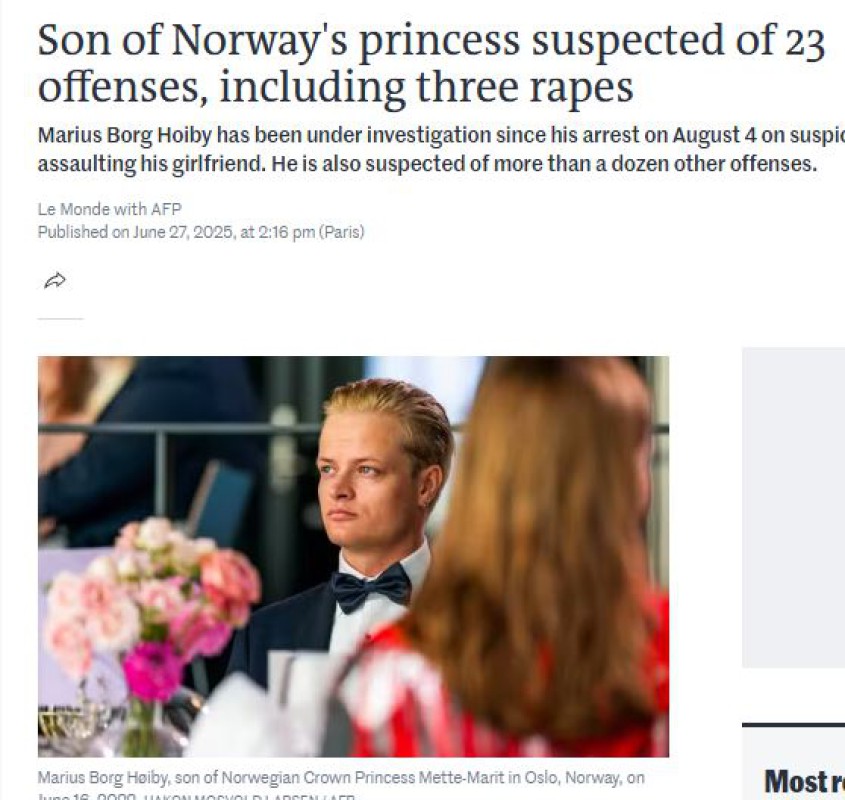Open the article photo of the man in a bow tie
The height and width of the screenshot is (800, 845).
pyautogui.click(x=353, y=556)
